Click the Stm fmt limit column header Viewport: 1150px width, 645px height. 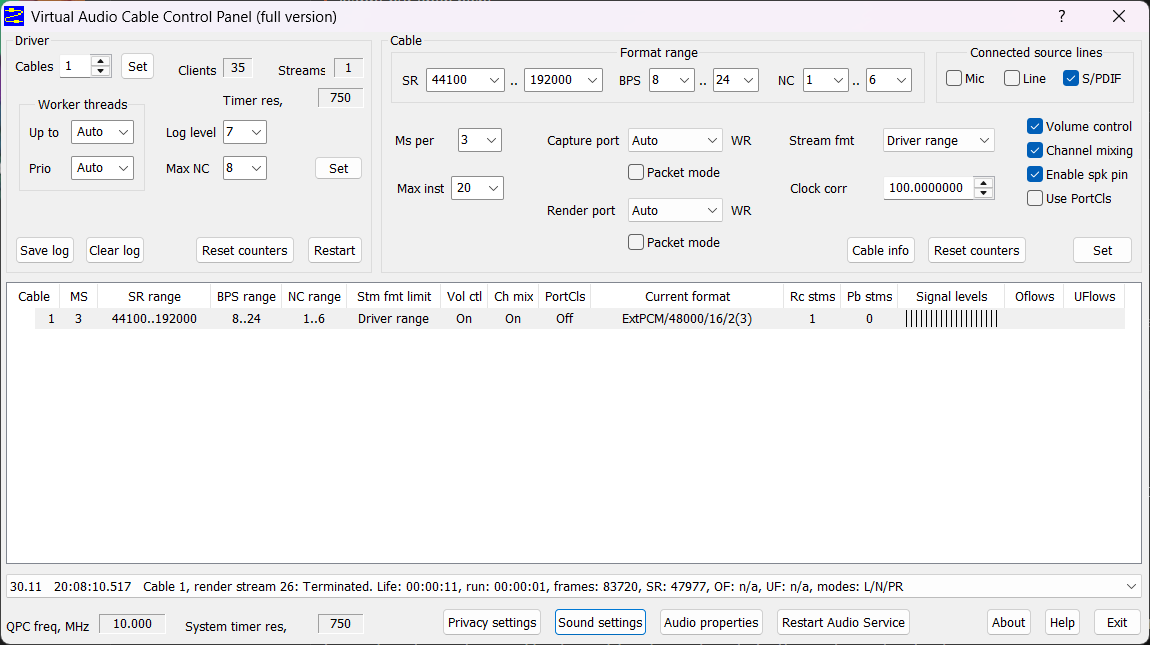coord(394,296)
